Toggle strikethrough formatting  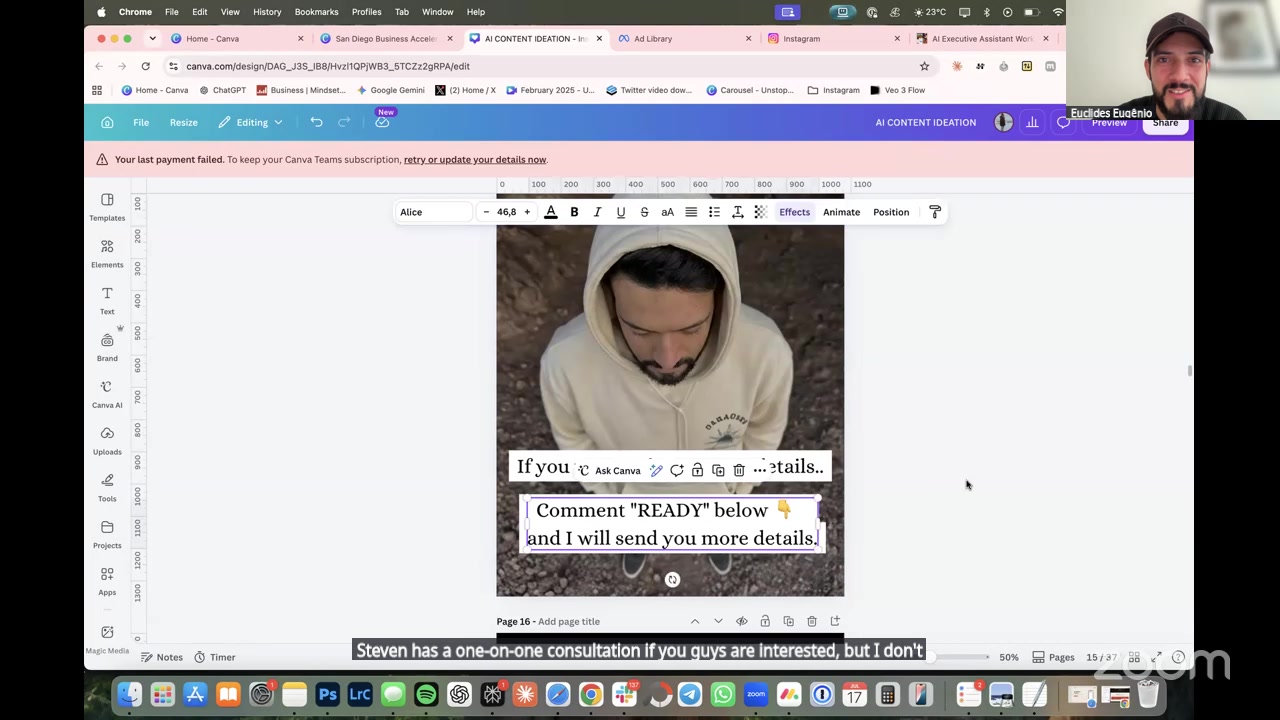[644, 212]
